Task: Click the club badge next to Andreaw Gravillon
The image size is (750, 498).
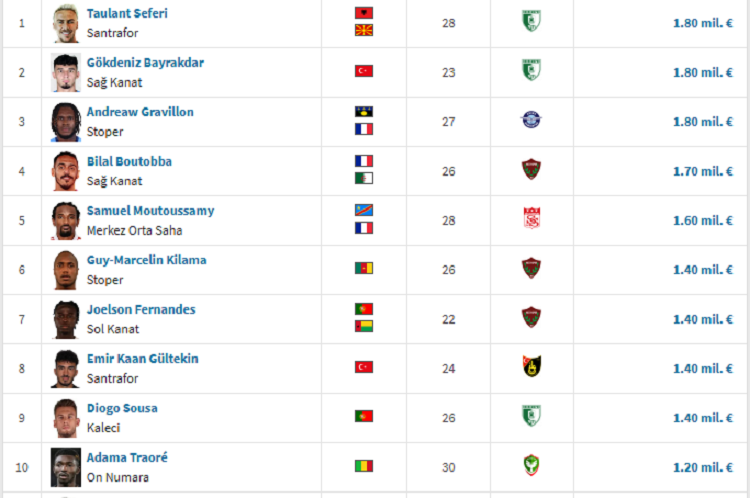Action: tap(531, 120)
